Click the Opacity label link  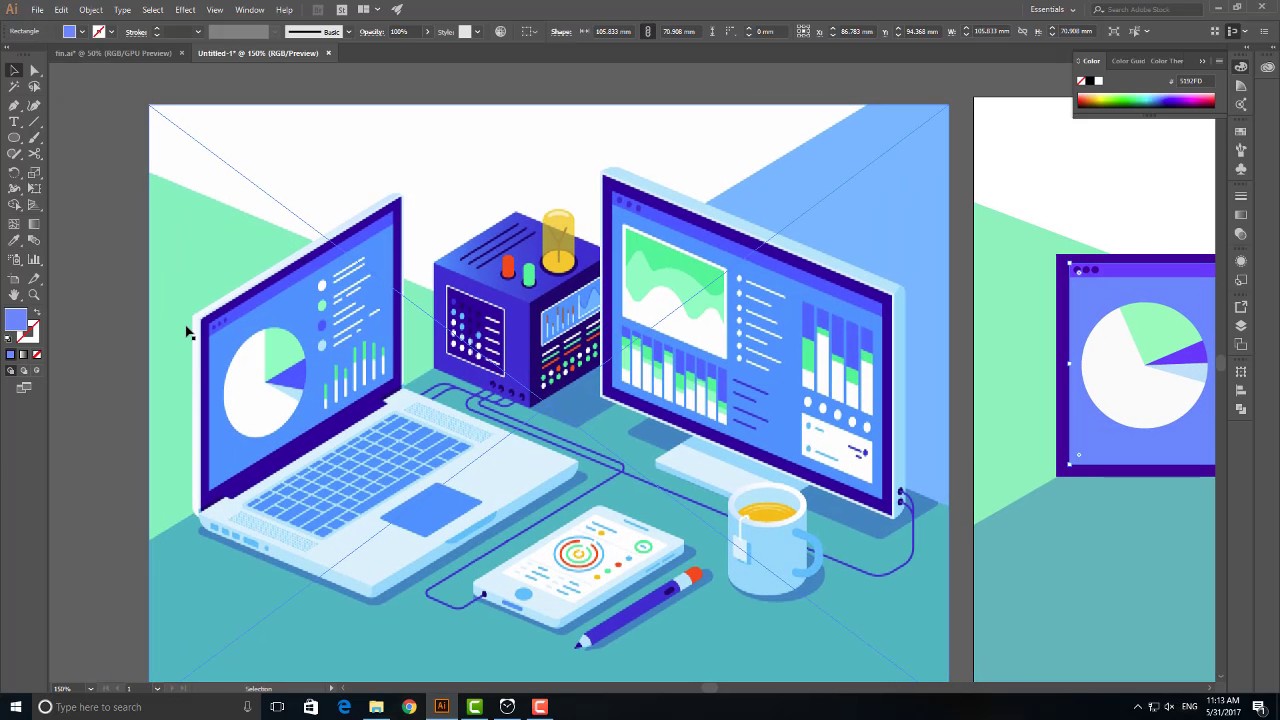coord(372,32)
